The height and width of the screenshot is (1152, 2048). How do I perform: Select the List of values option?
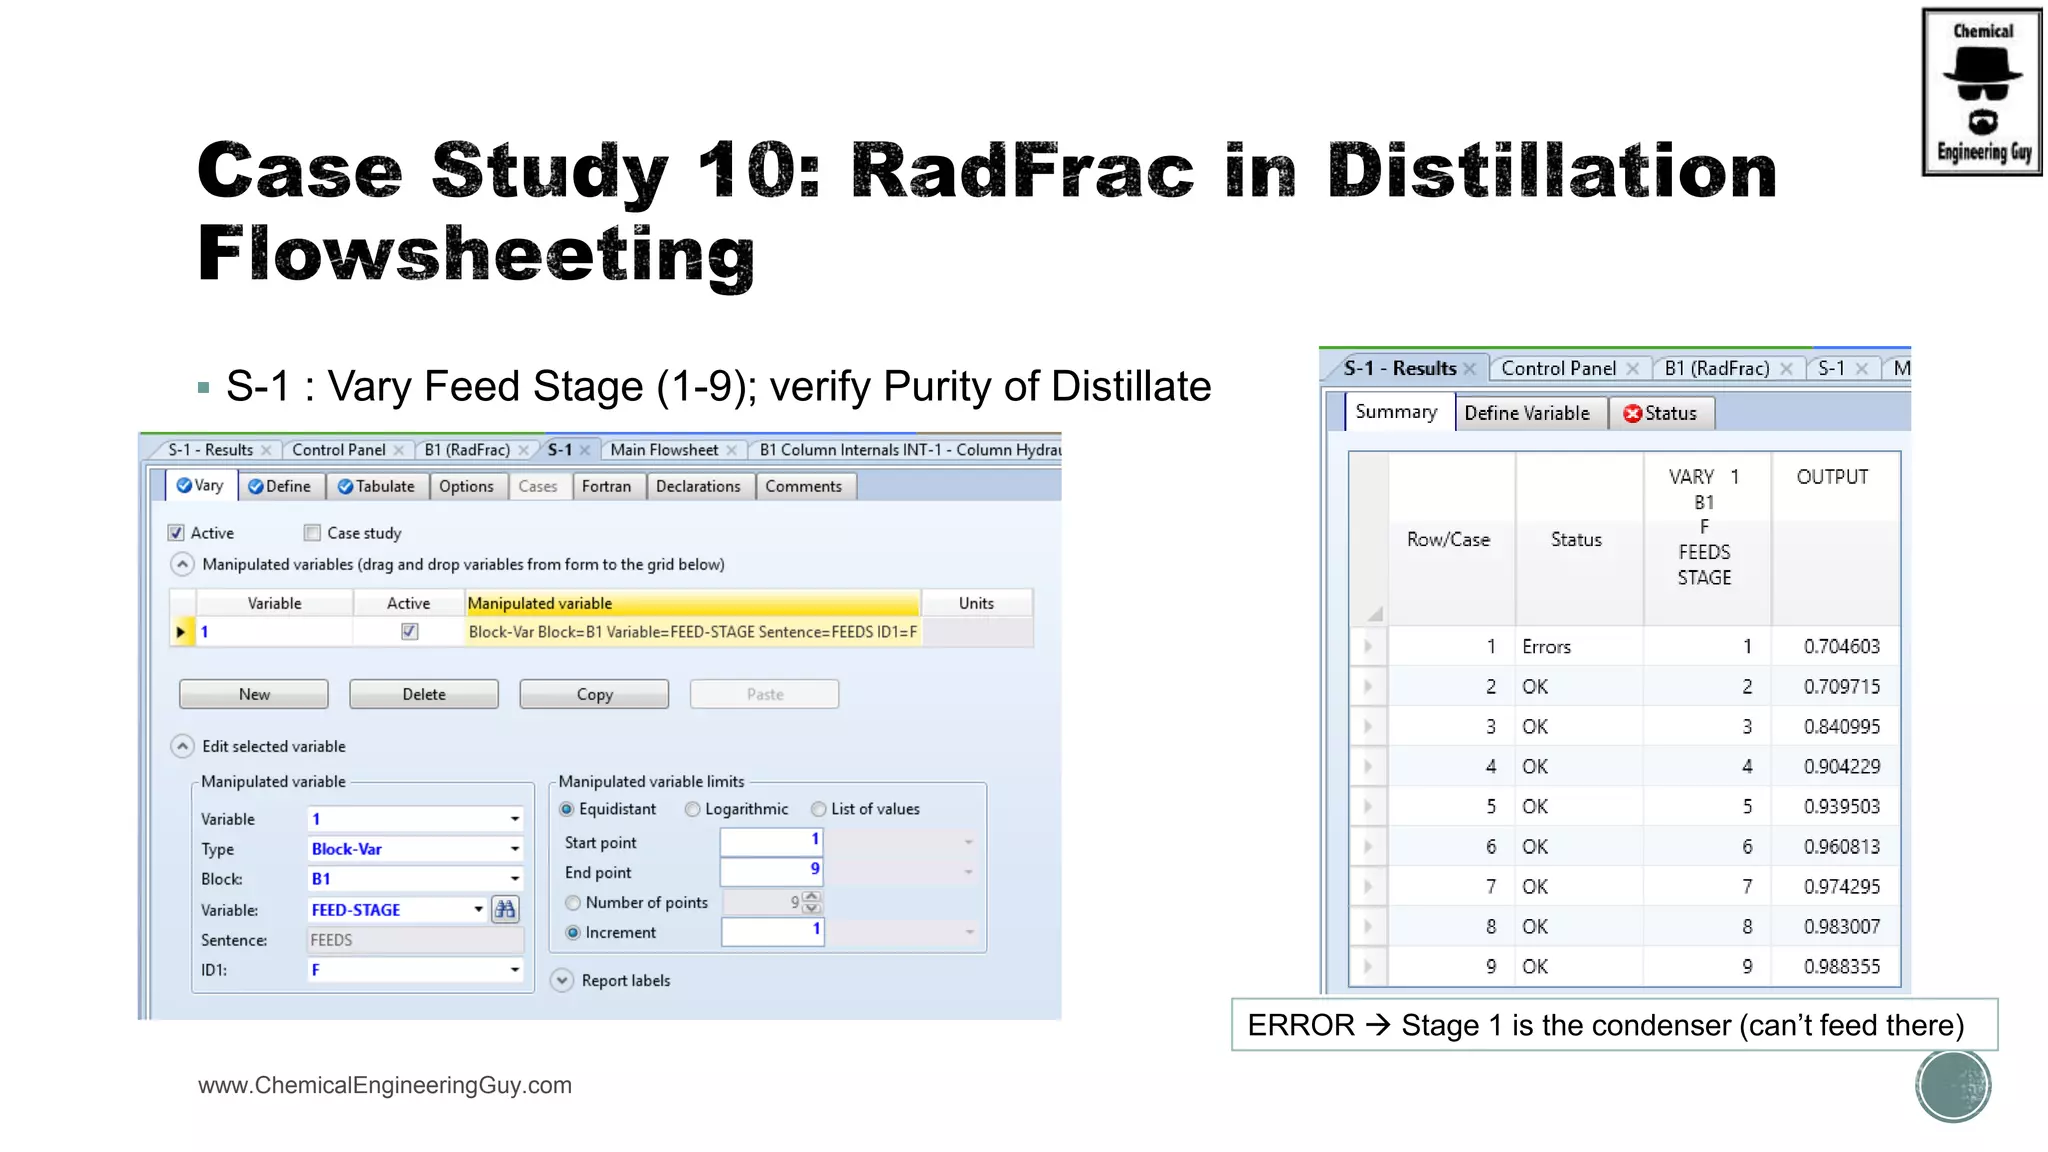tap(819, 809)
